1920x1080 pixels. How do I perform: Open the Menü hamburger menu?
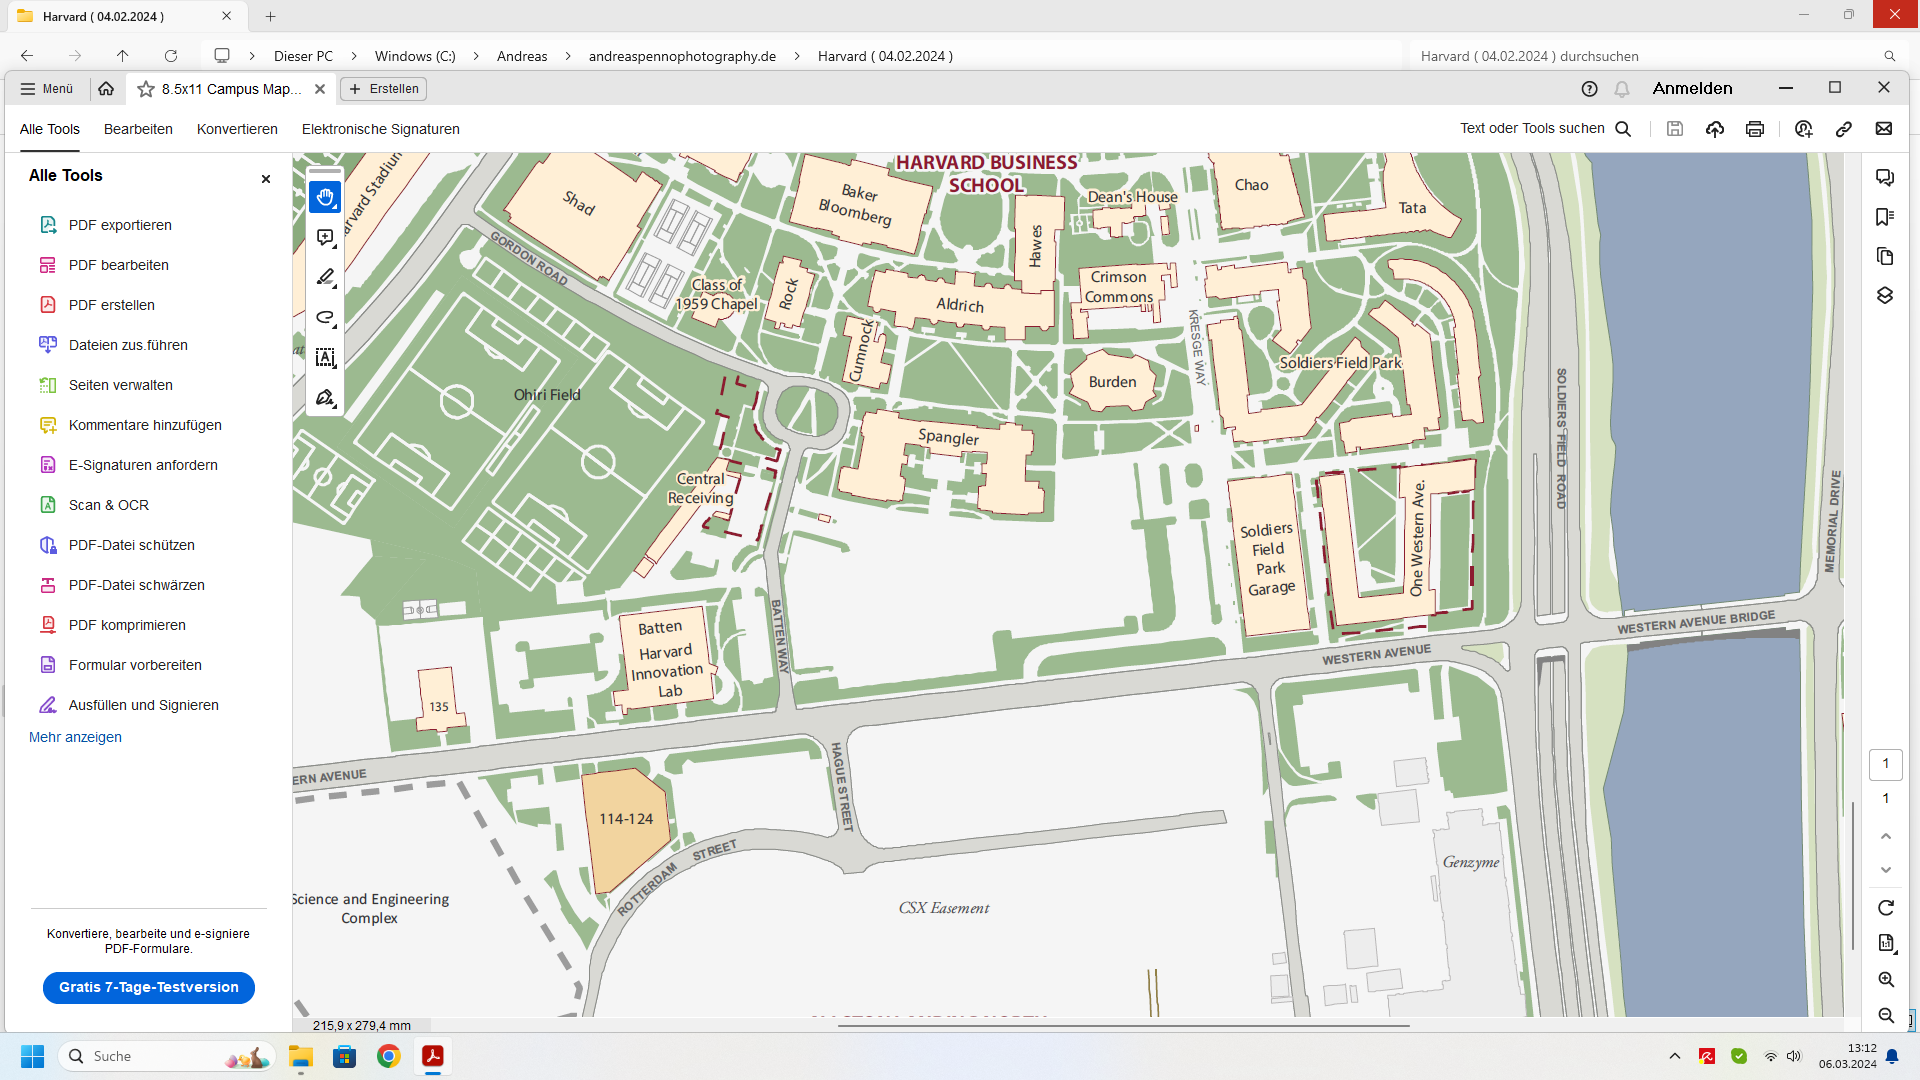(47, 89)
